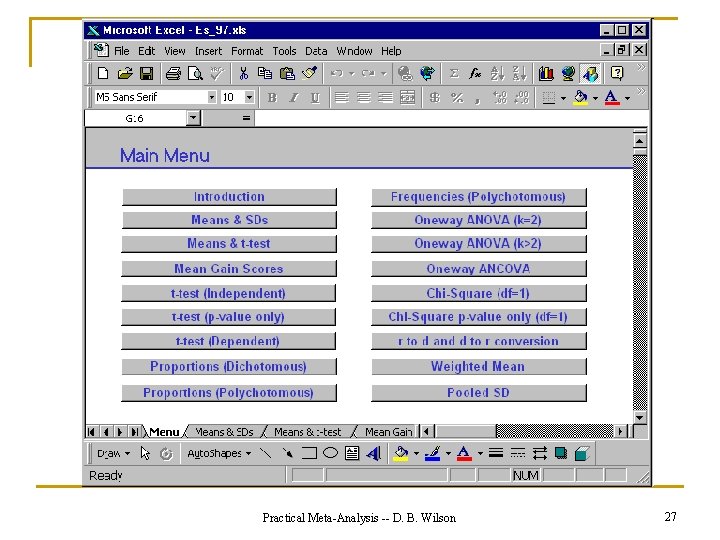Click the Introduction button
The width and height of the screenshot is (720, 540).
[229, 197]
